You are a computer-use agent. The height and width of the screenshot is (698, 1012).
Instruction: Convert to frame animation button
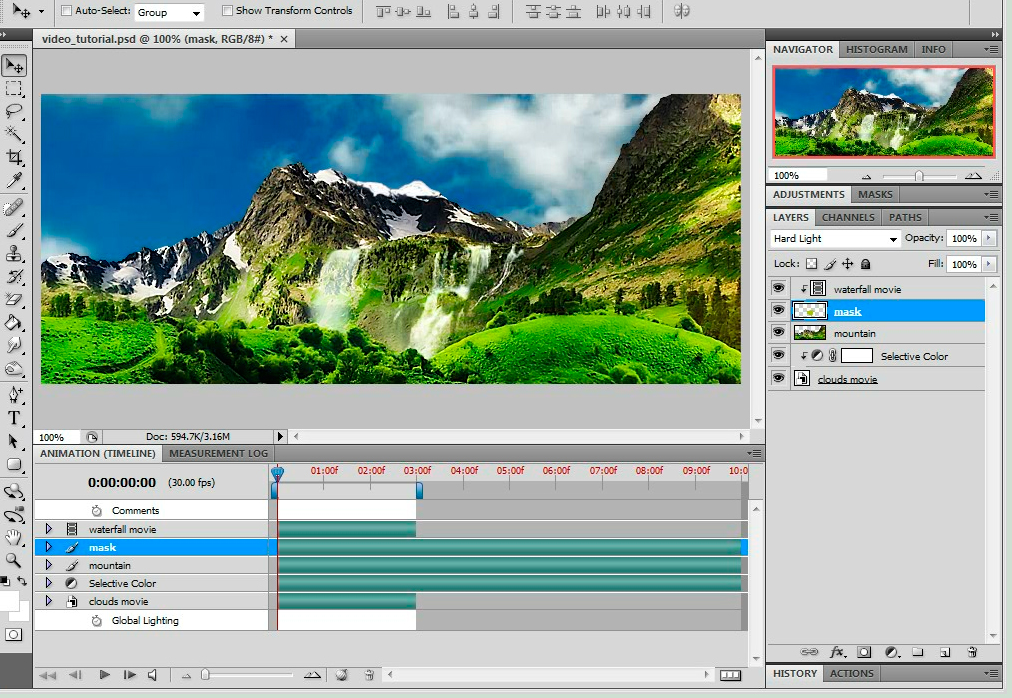point(730,675)
